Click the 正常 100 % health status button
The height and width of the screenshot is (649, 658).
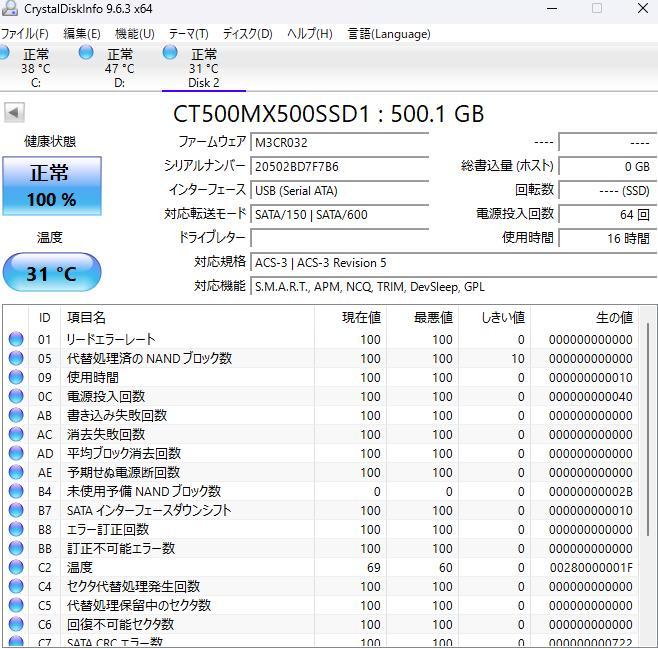point(52,186)
